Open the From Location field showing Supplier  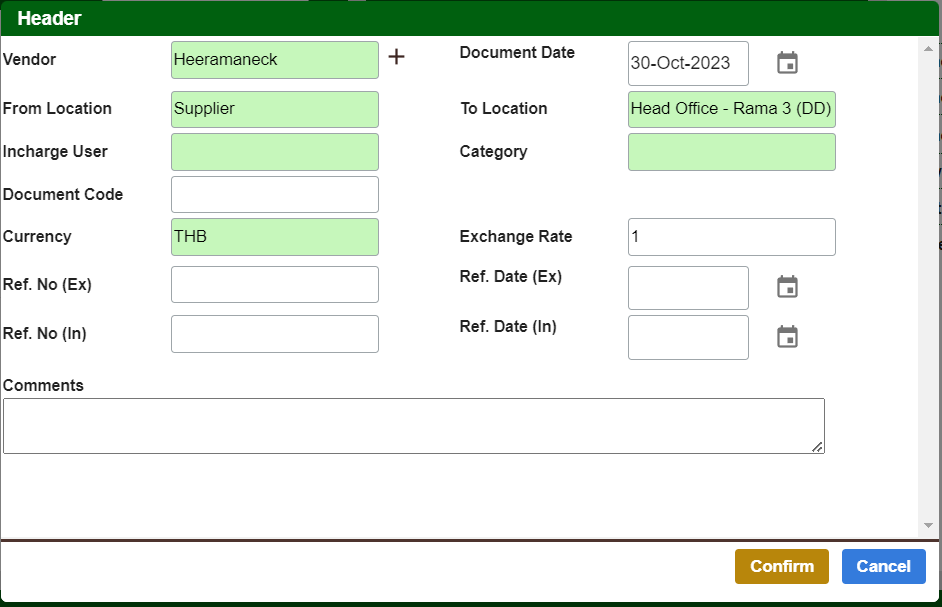point(275,109)
